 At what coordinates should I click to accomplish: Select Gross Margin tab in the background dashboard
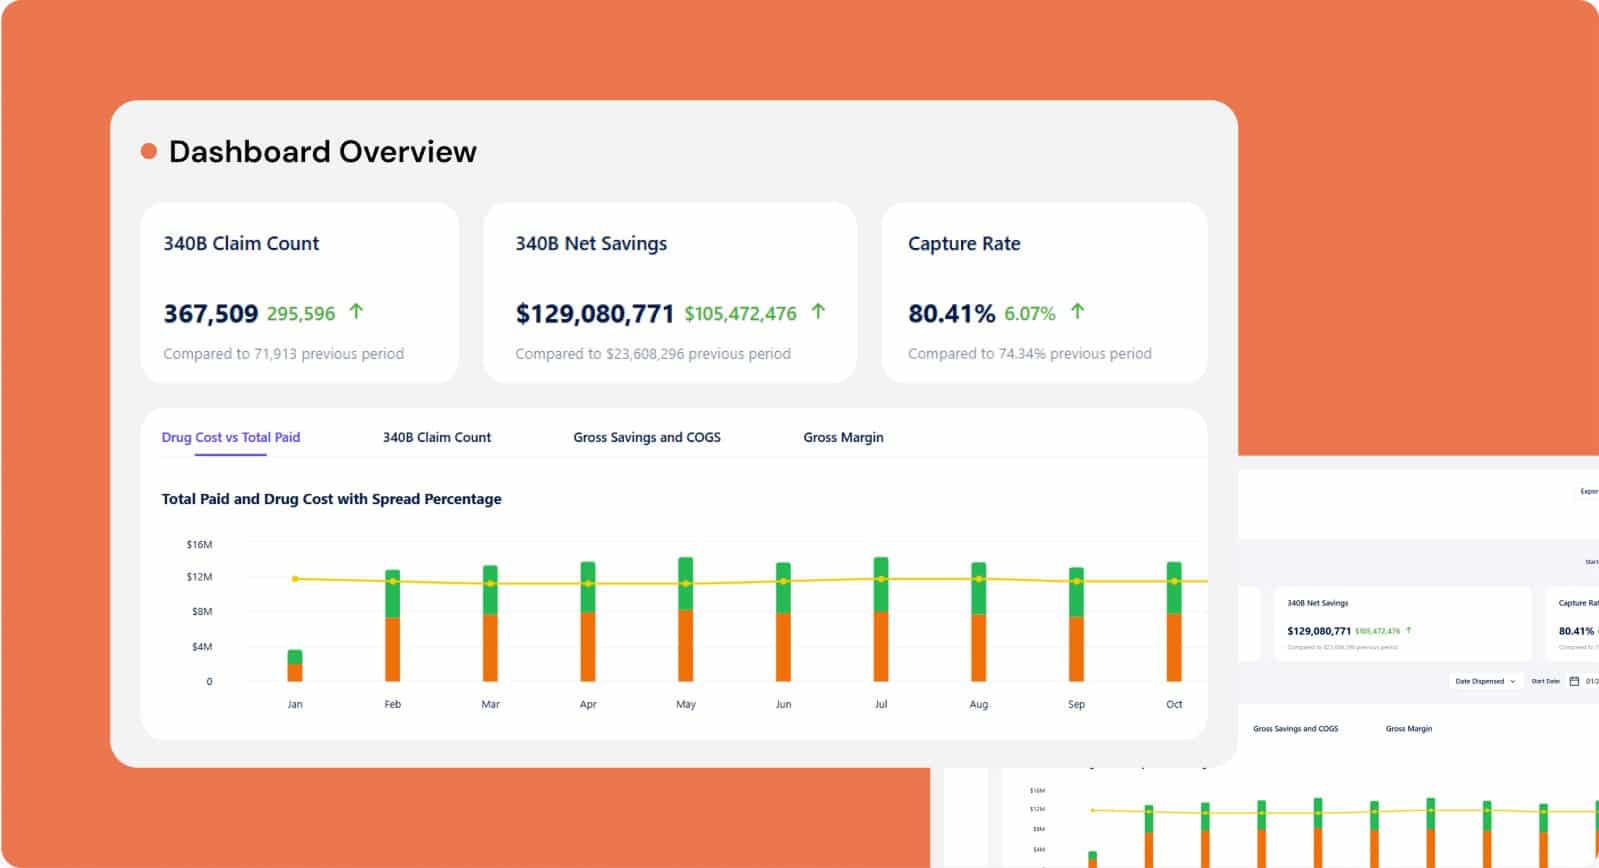tap(1408, 729)
